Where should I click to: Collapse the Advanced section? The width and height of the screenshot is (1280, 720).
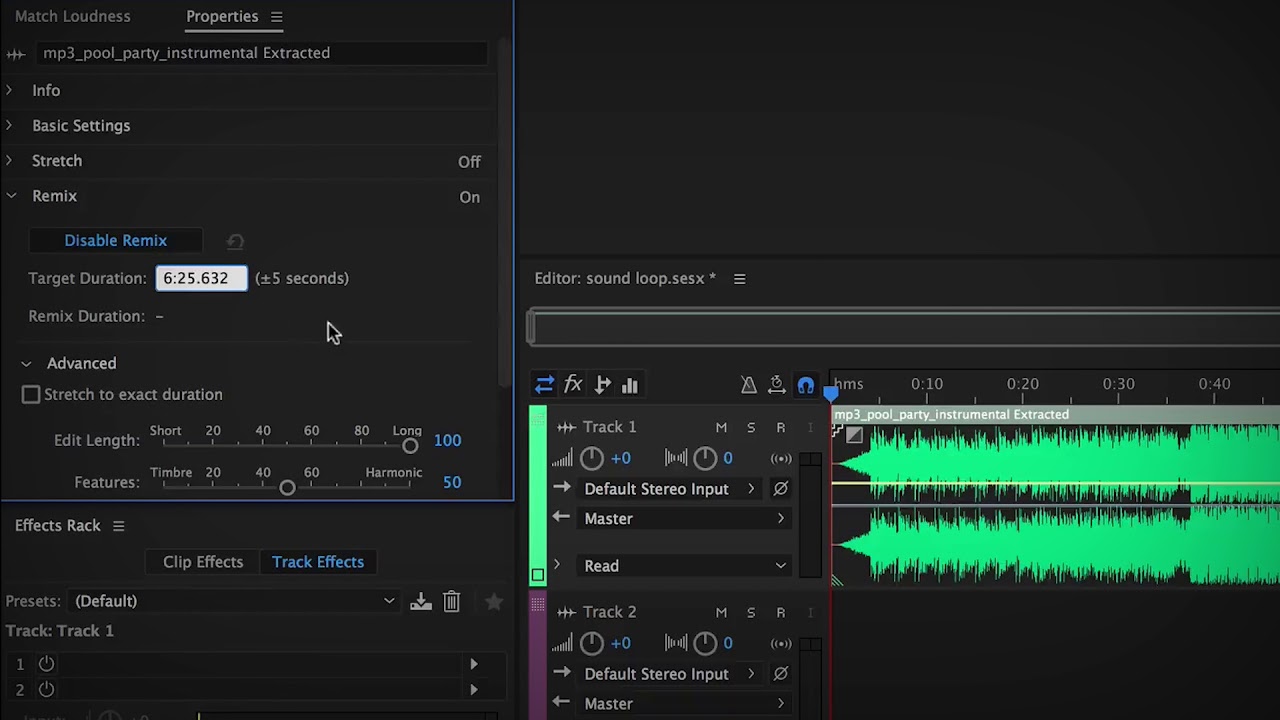tap(26, 364)
